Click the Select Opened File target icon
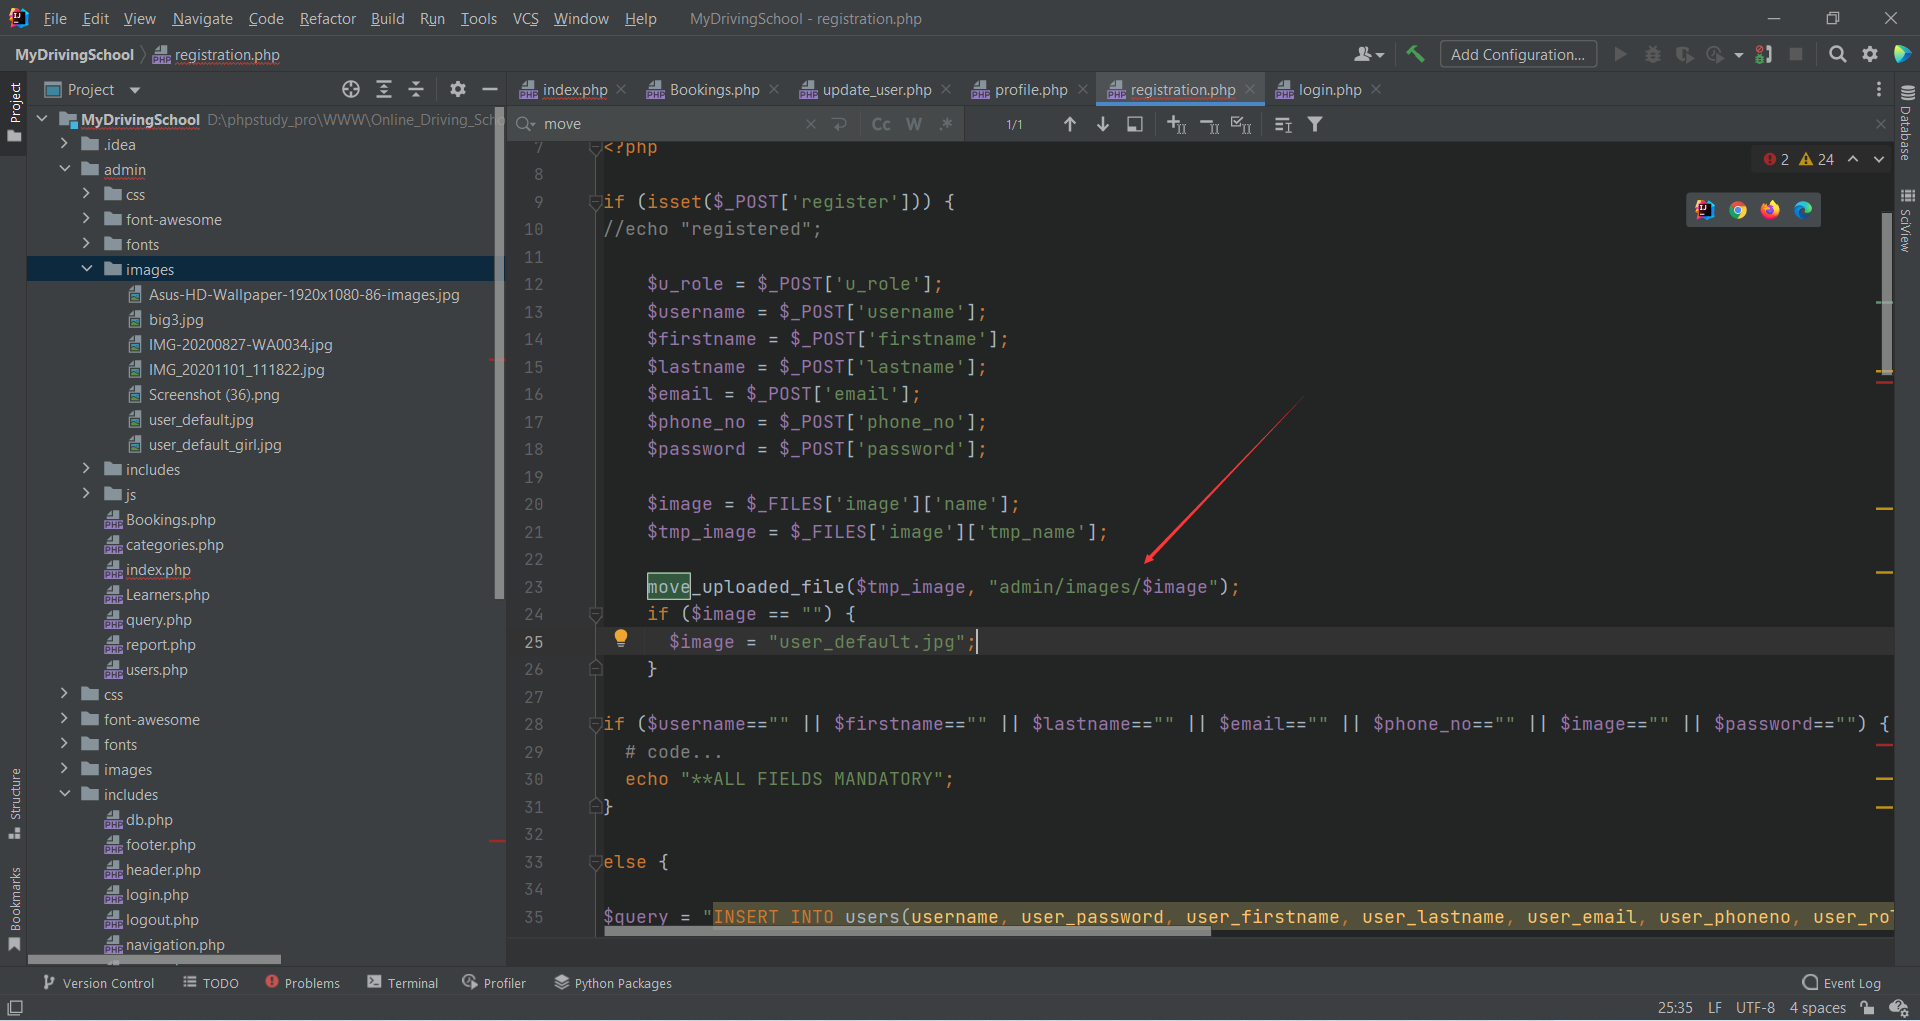This screenshot has height=1021, width=1920. pyautogui.click(x=350, y=90)
